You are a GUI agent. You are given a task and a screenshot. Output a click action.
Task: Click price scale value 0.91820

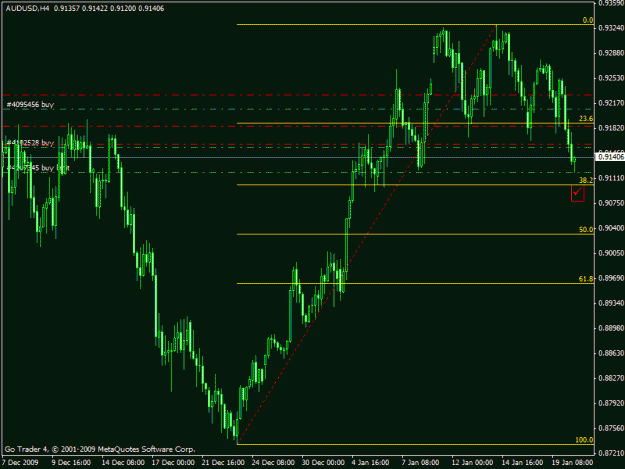(611, 128)
